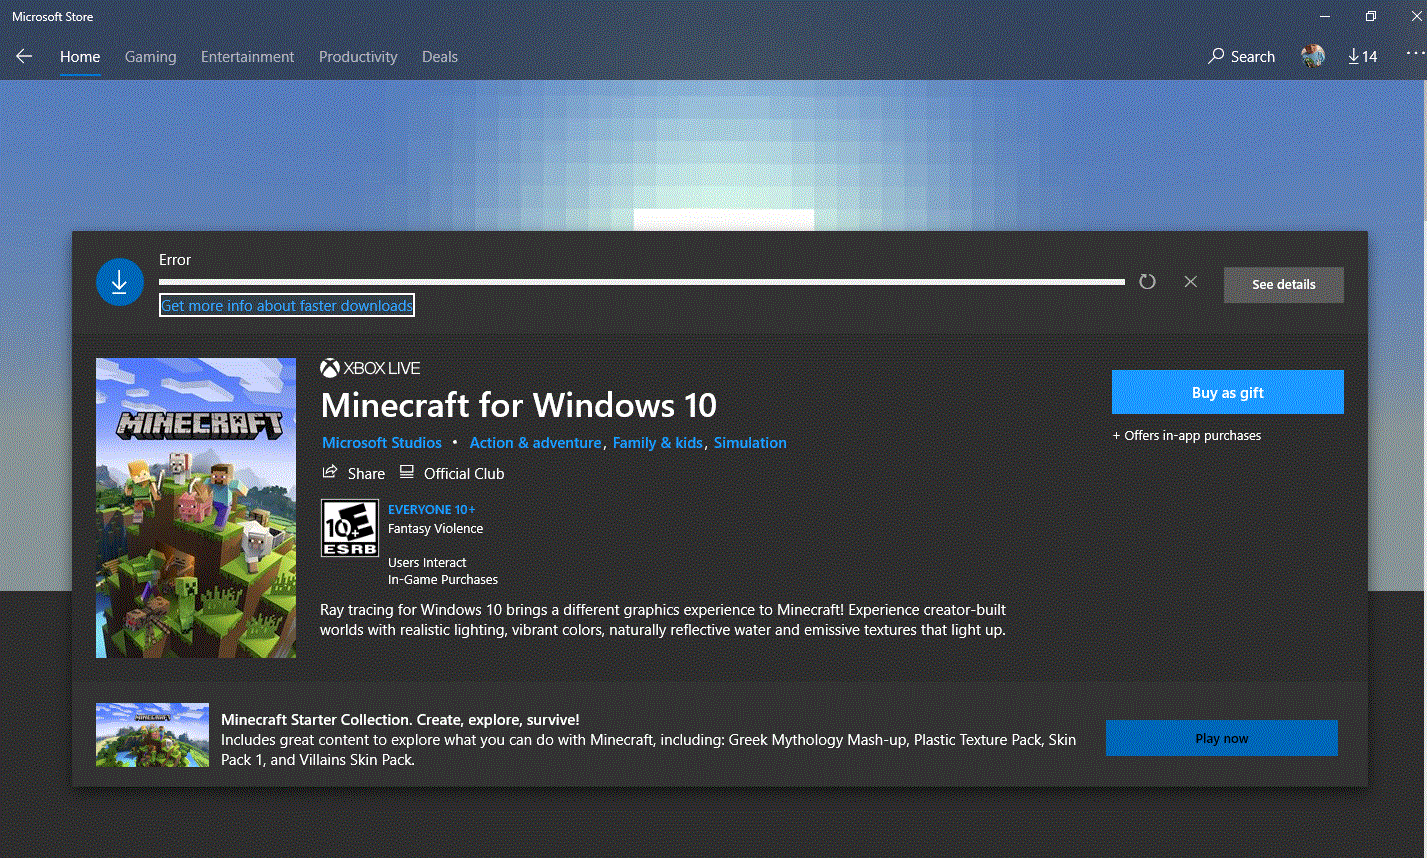The height and width of the screenshot is (858, 1427).
Task: Open the Entertainment tab
Action: 248,57
